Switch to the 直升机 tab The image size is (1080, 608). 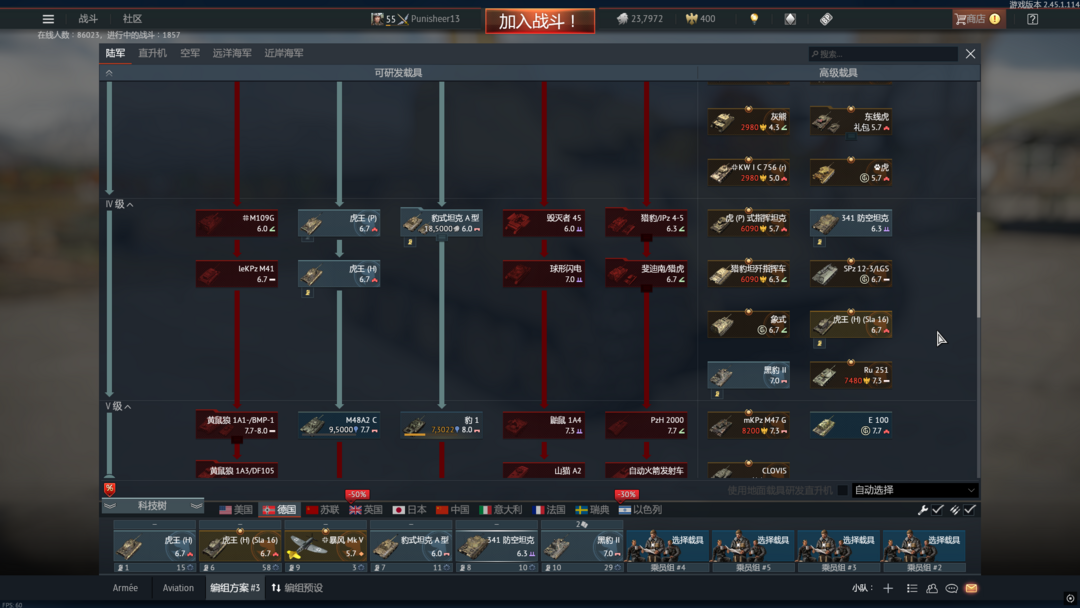tap(152, 53)
